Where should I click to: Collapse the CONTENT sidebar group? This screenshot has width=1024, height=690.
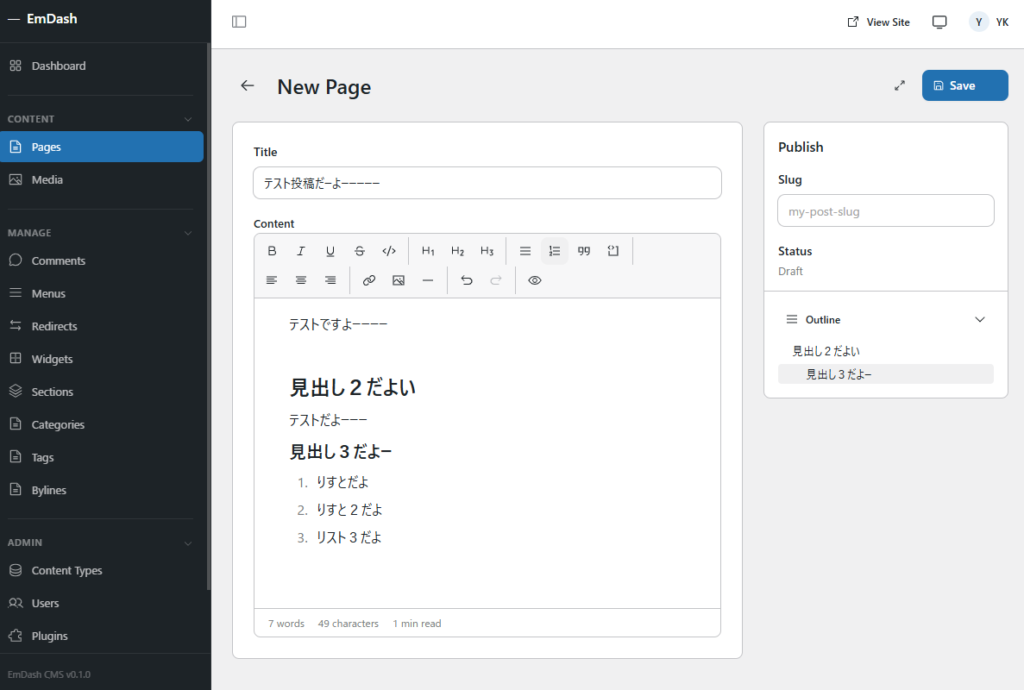point(188,119)
